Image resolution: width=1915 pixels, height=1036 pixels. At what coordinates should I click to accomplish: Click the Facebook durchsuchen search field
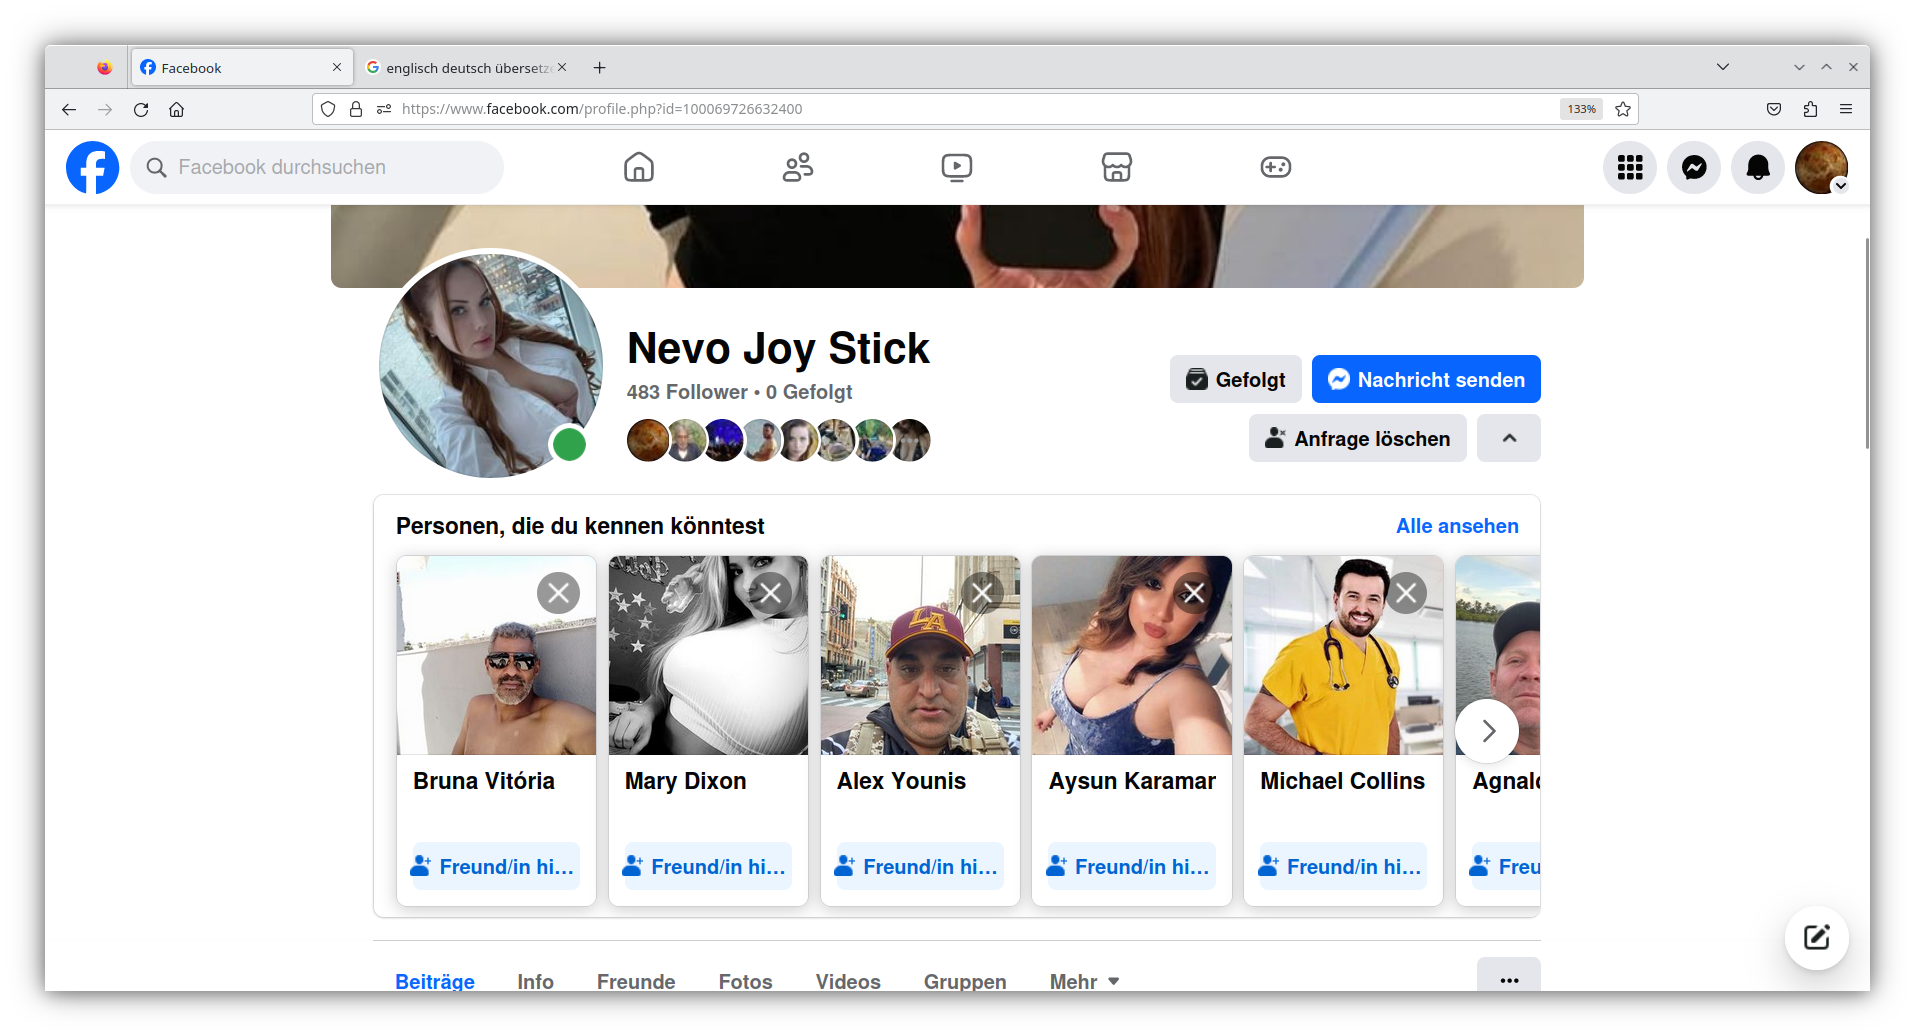(x=320, y=167)
